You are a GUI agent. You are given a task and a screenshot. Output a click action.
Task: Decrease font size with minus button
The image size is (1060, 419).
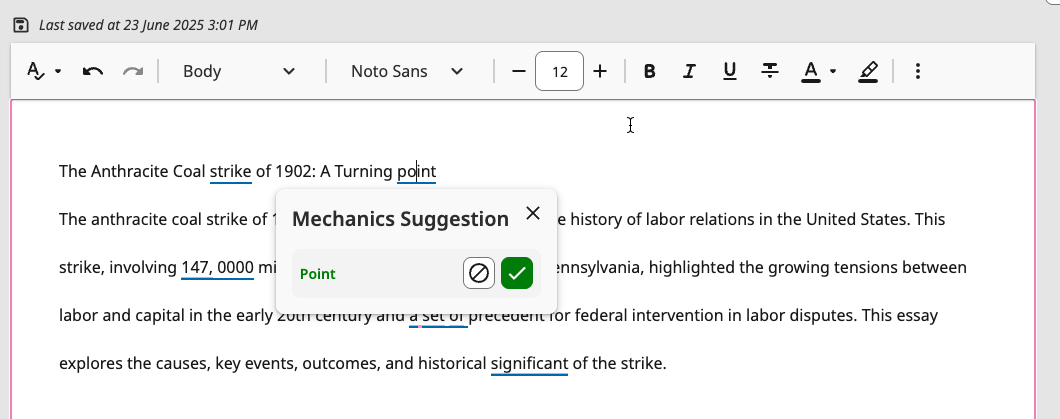pyautogui.click(x=518, y=71)
